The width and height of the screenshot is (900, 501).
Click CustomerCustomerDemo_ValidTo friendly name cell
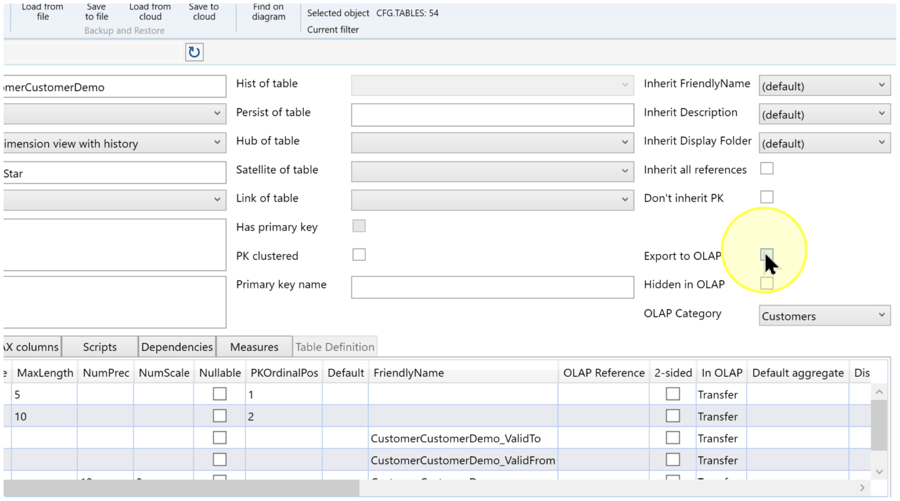pos(463,438)
